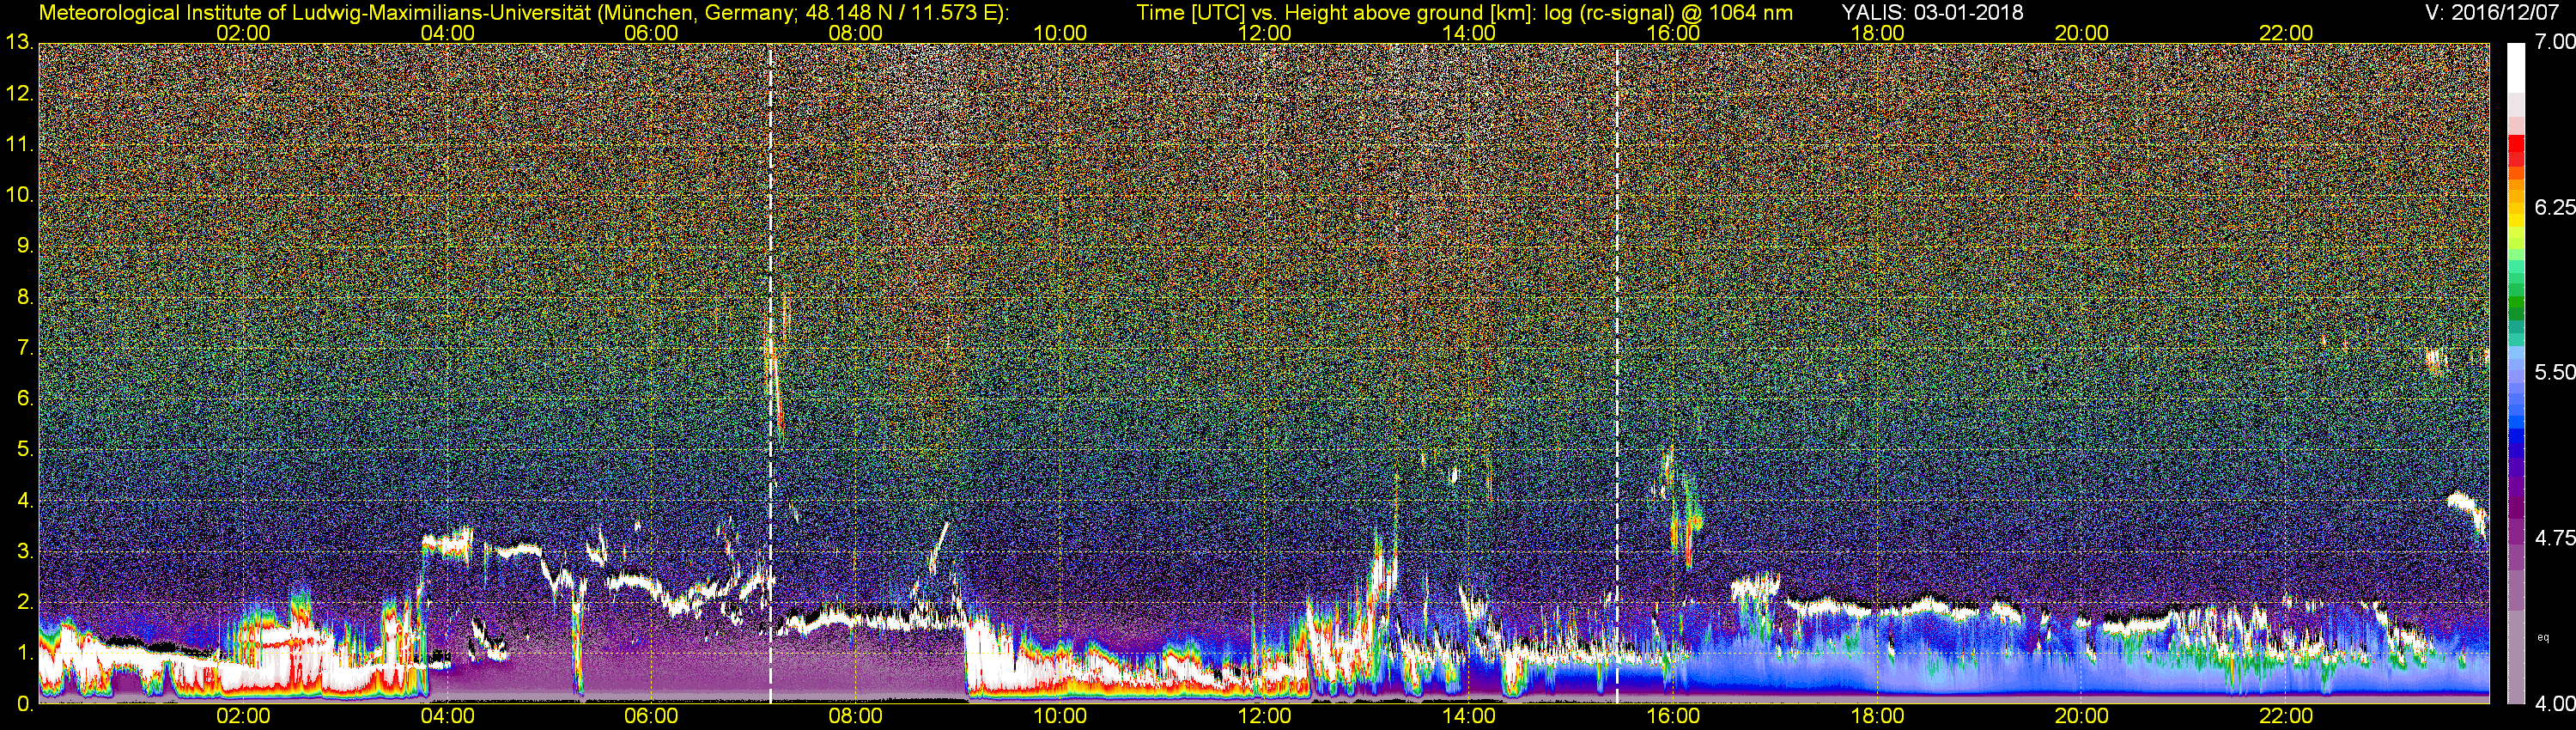2576x730 pixels.
Task: Click the 18:00 label on the top time axis
Action: (1877, 33)
